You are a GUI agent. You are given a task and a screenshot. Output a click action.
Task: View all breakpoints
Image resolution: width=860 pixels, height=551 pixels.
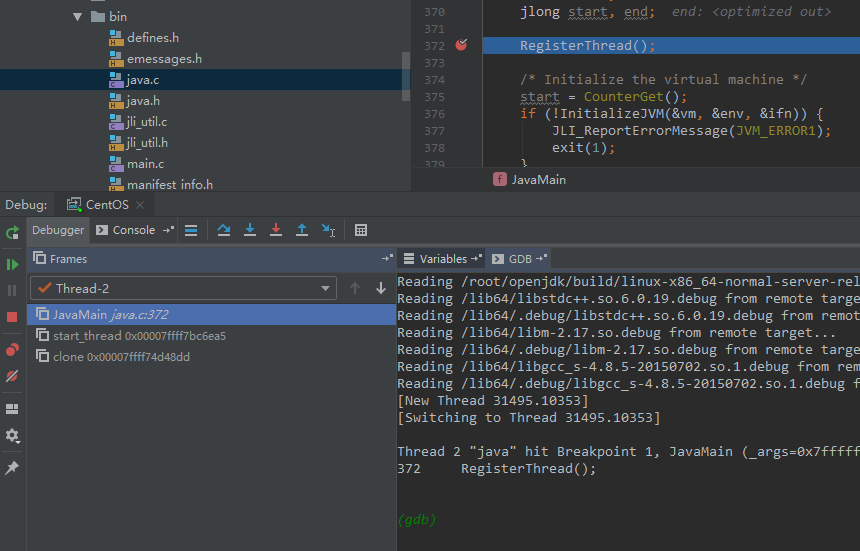point(12,350)
